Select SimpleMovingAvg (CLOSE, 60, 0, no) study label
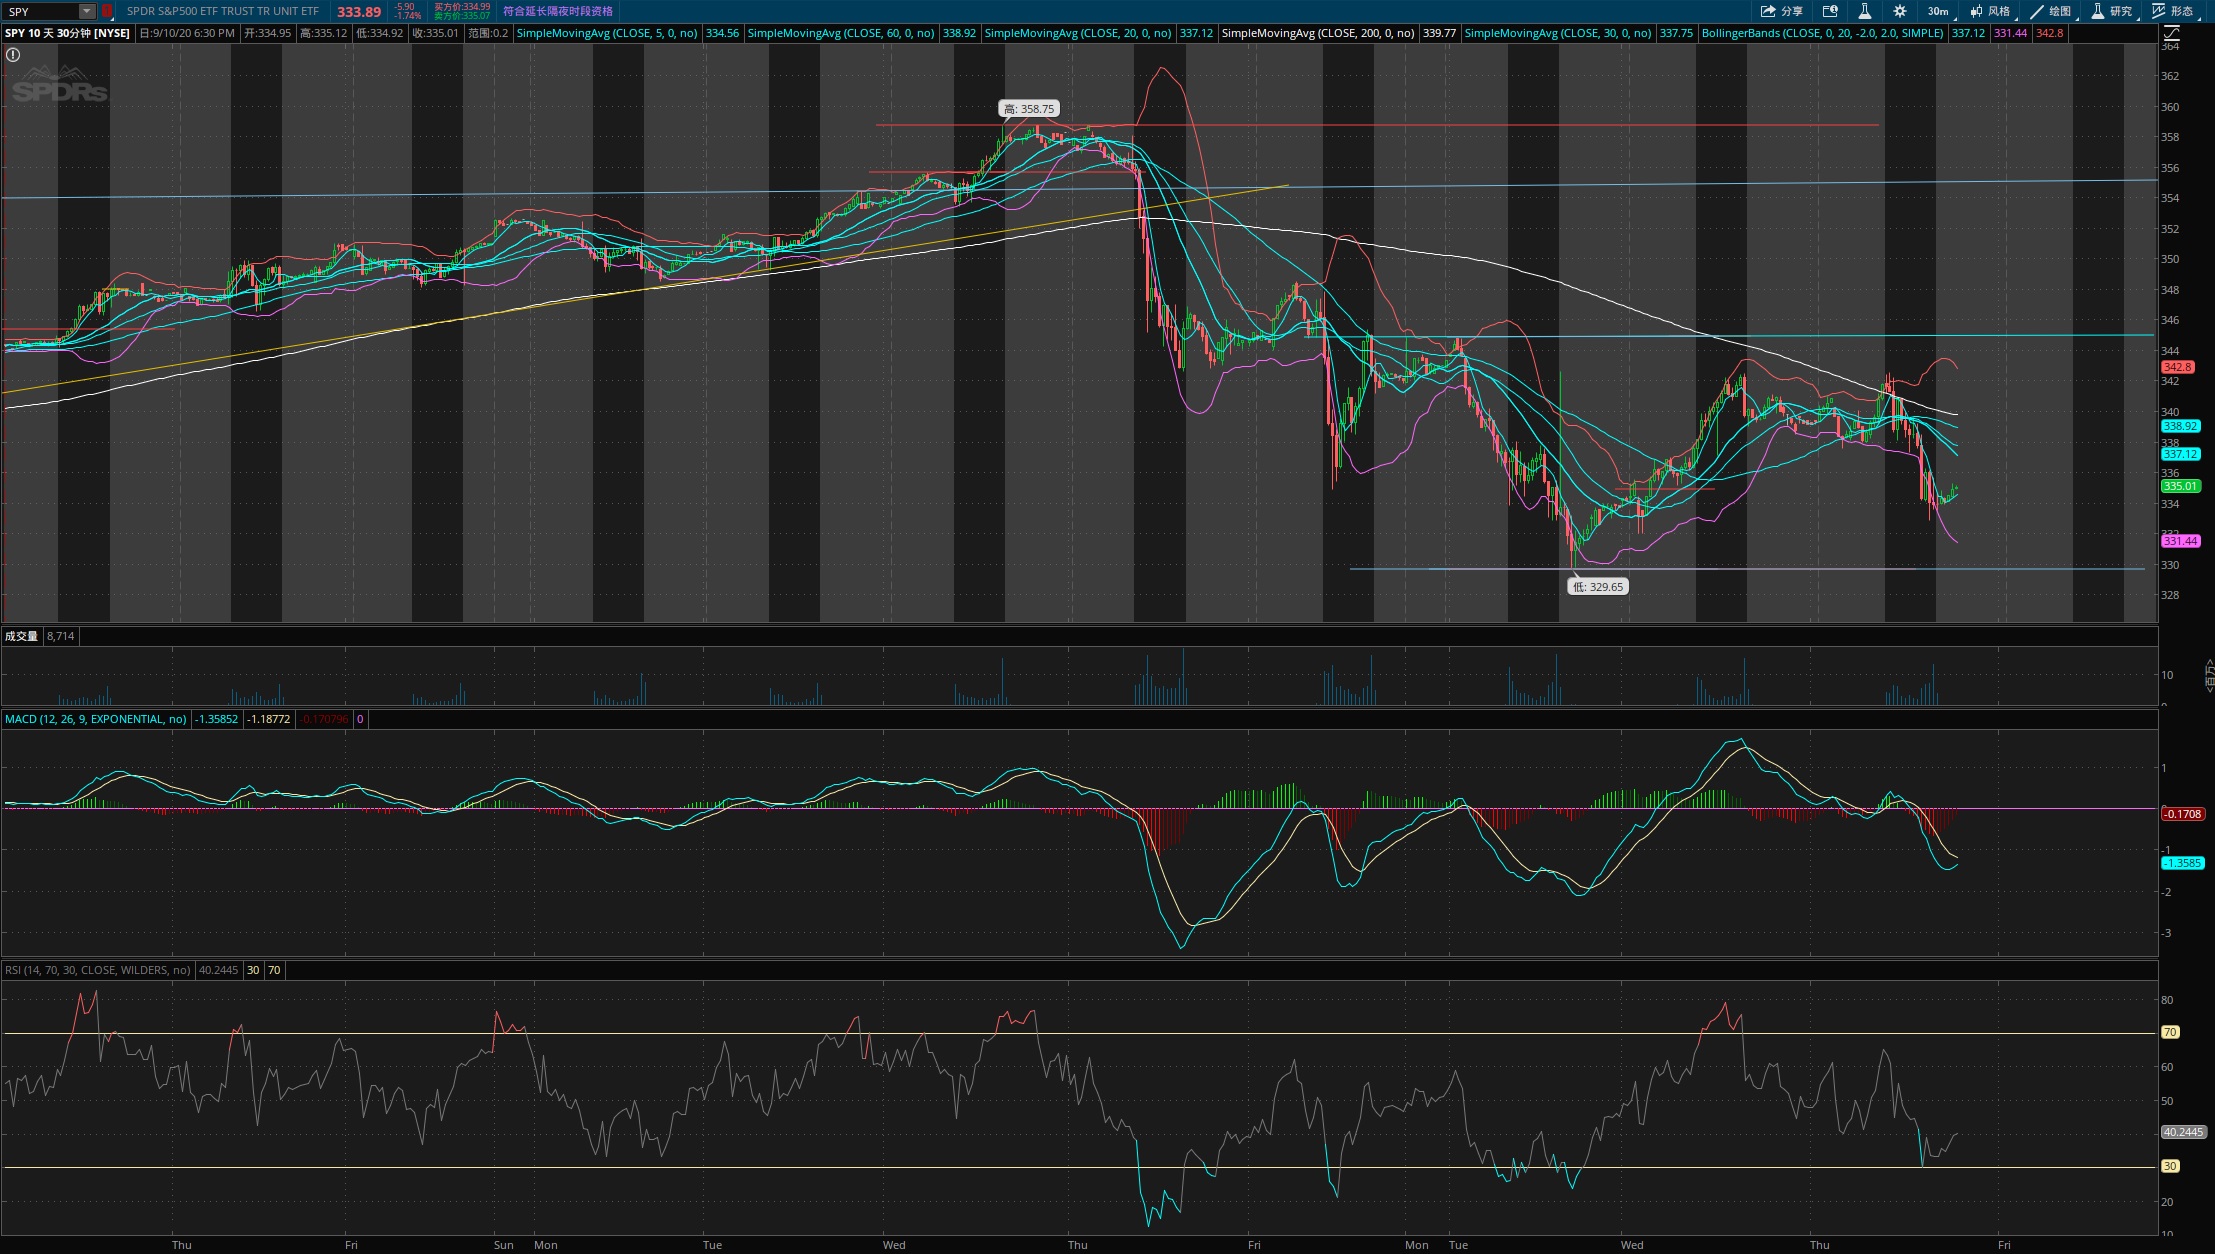Screen dimensions: 2215x1254 [x=841, y=33]
